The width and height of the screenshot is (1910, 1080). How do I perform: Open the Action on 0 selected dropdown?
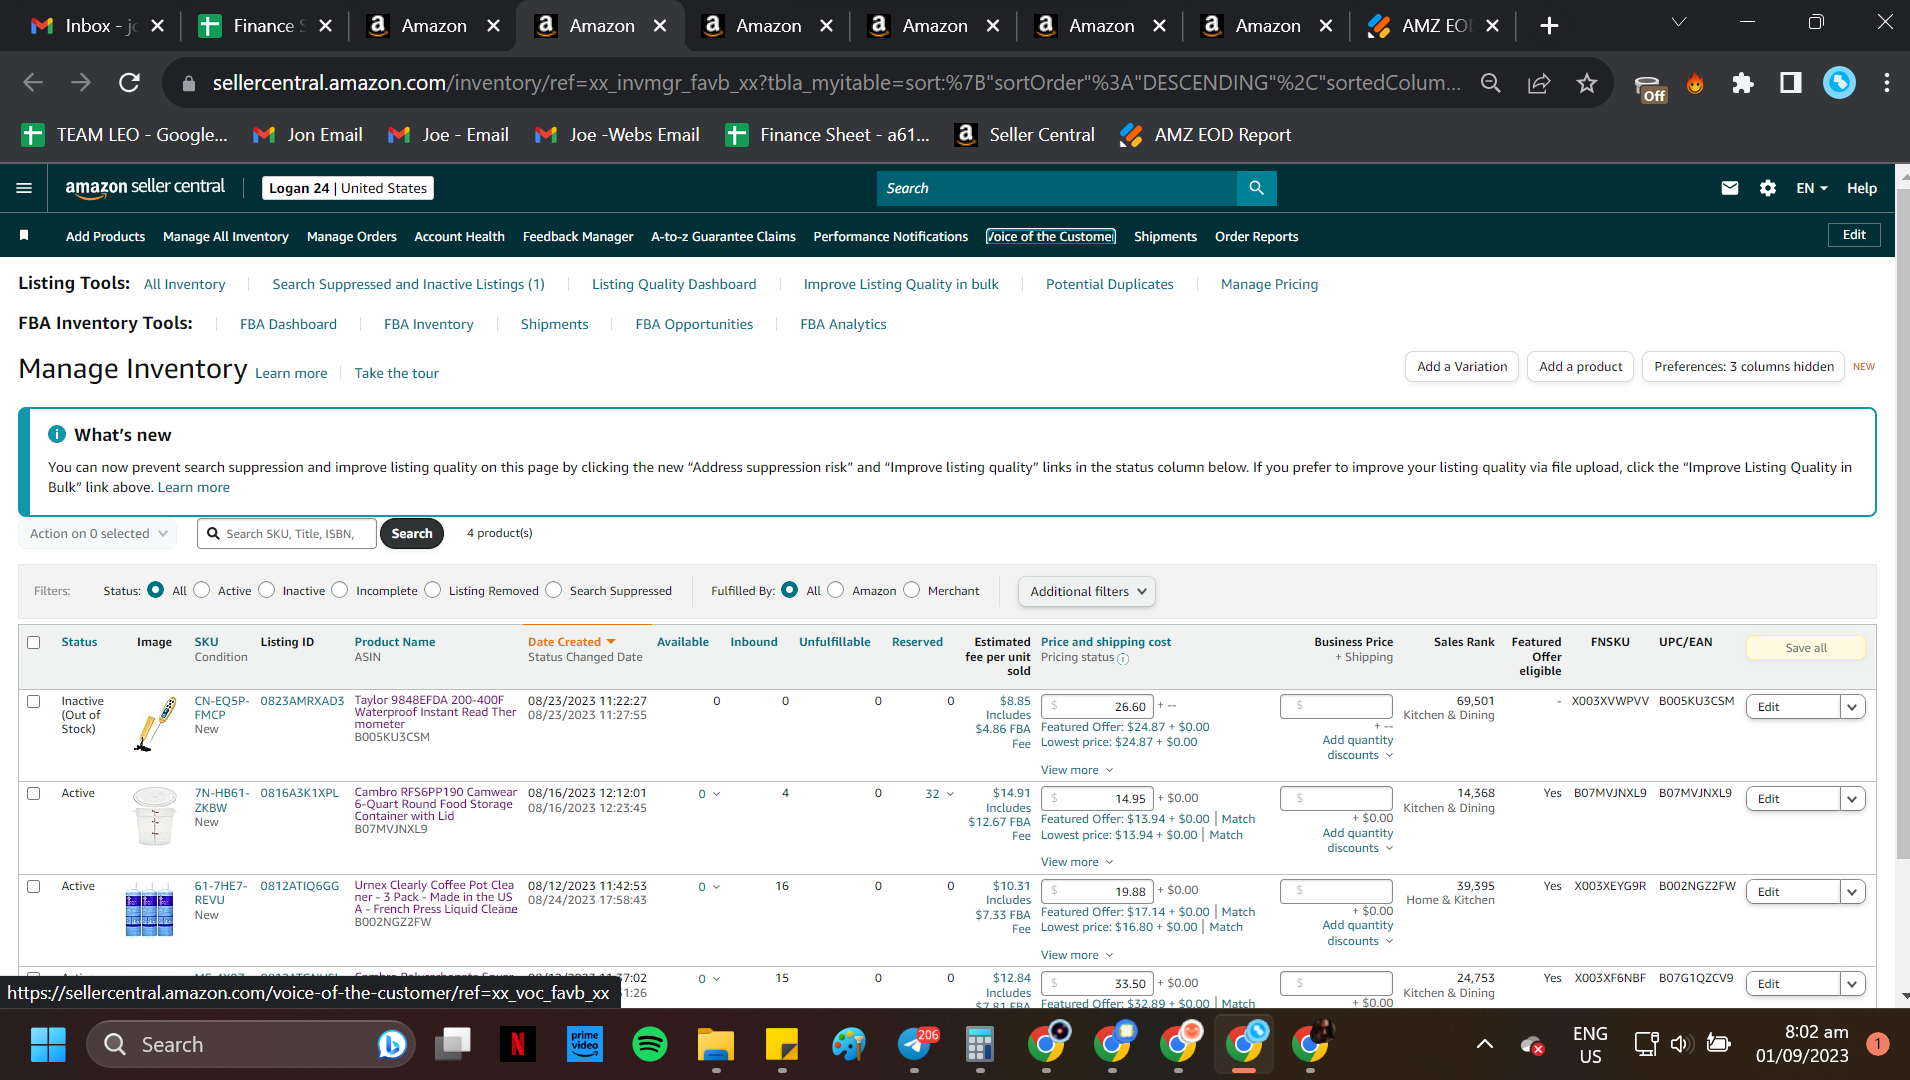98,534
